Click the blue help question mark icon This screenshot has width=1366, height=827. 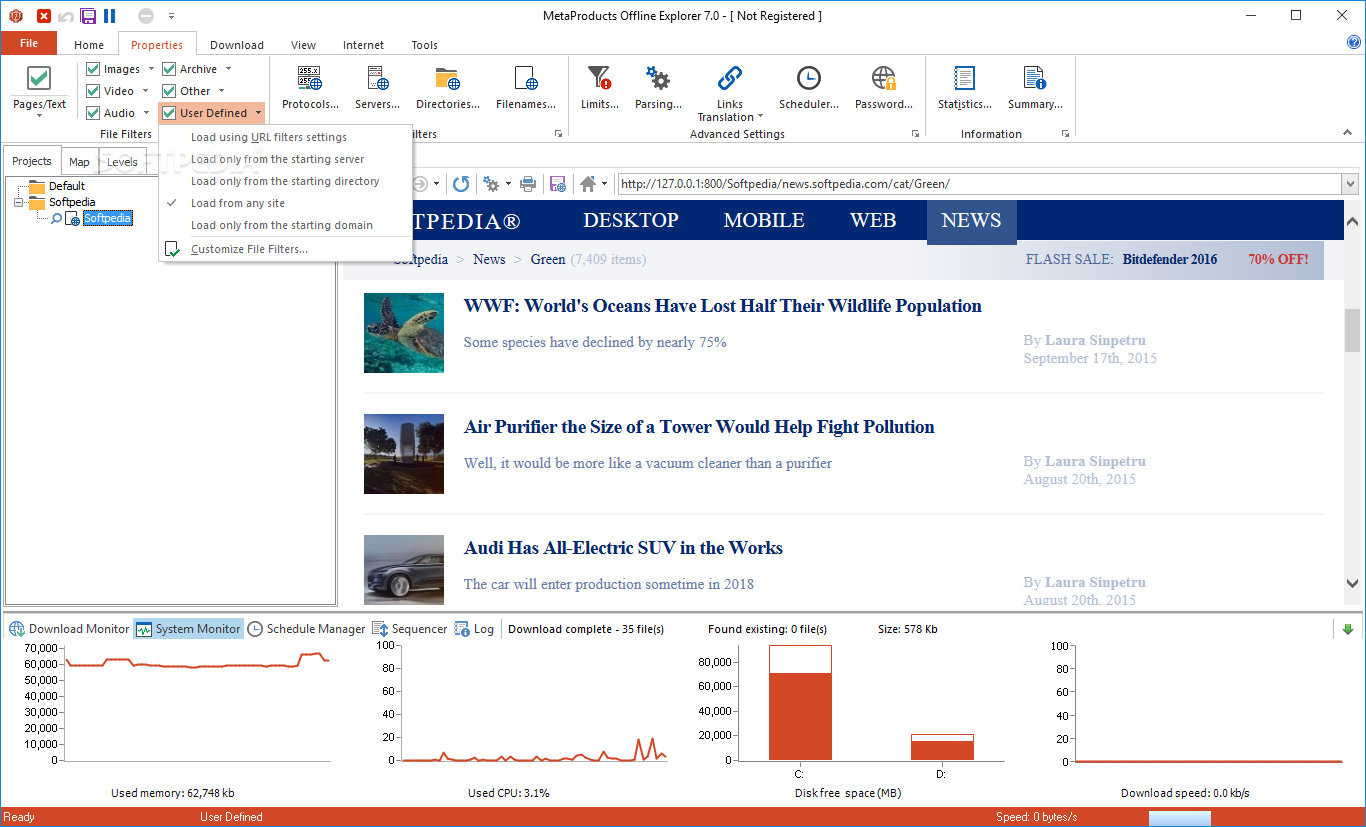1355,42
